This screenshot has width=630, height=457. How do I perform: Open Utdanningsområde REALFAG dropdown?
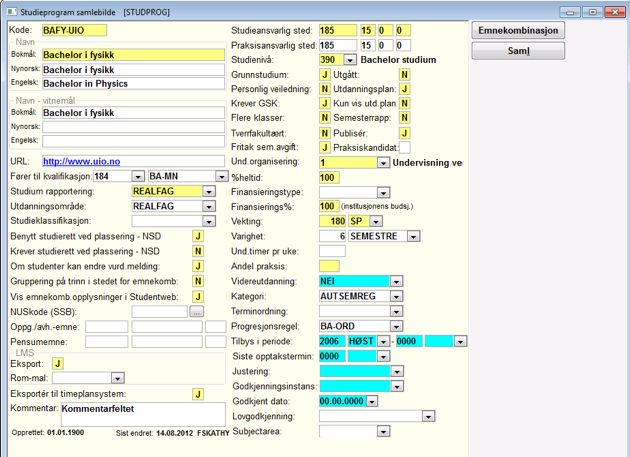tap(209, 206)
